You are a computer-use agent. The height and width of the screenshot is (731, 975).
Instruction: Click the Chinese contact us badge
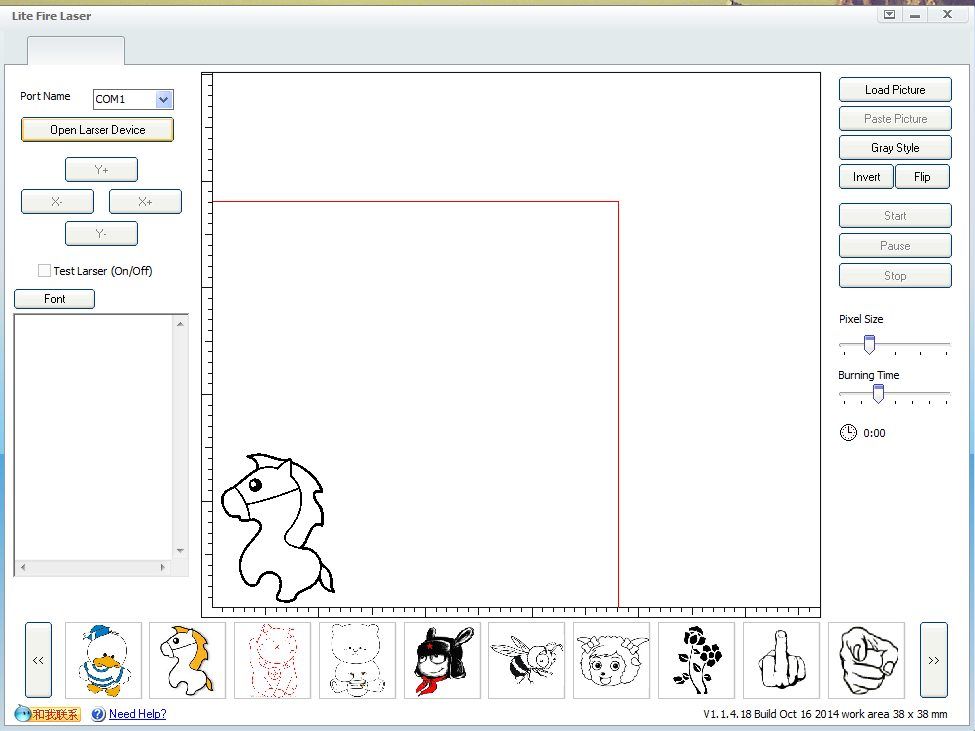48,714
